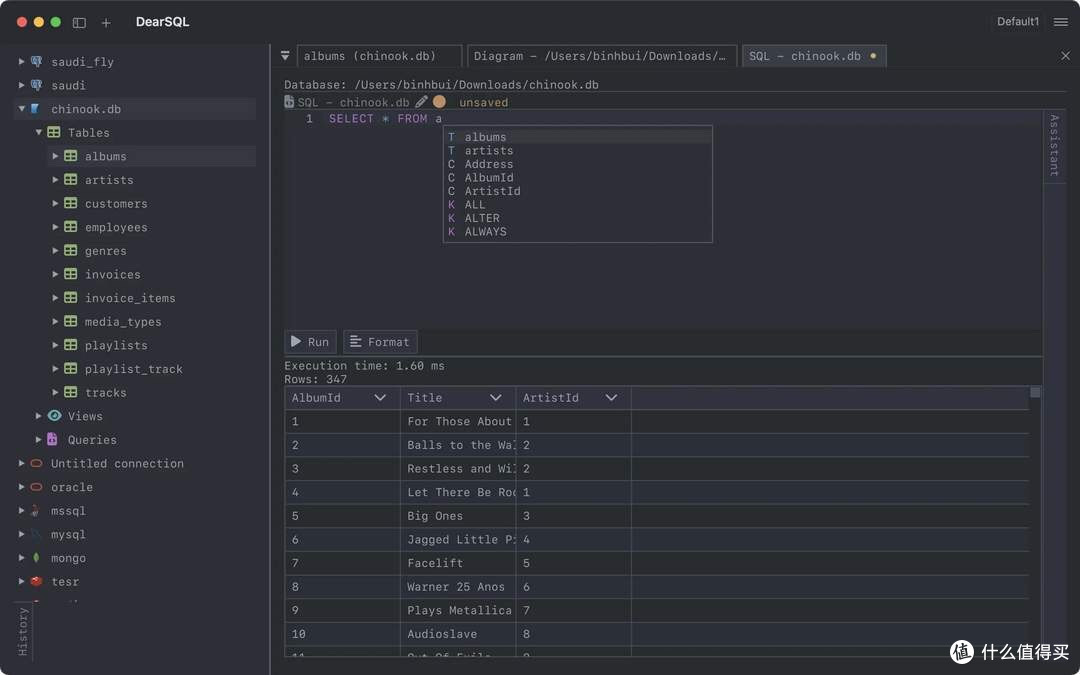The width and height of the screenshot is (1080, 675).
Task: Pick ALTER keyword suggestion
Action: [577, 218]
